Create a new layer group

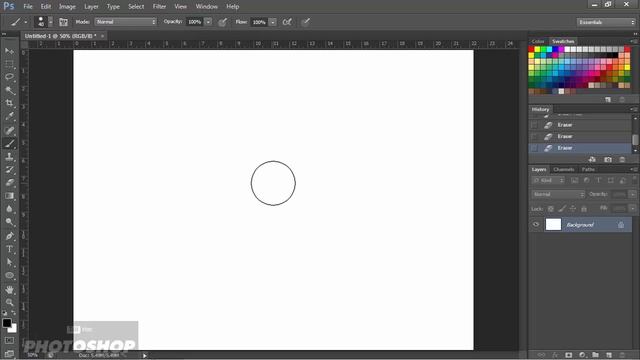pyautogui.click(x=596, y=355)
